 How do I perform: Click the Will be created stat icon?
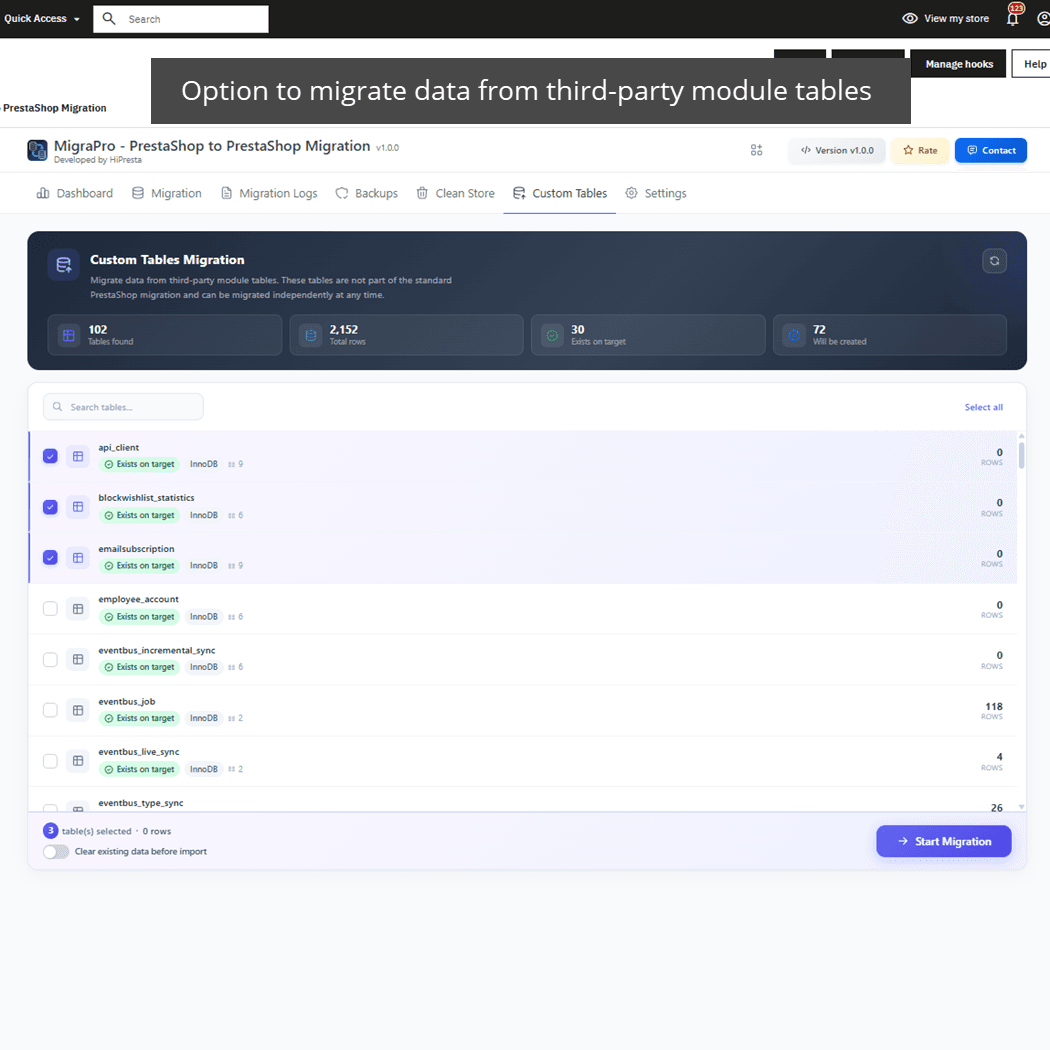tap(794, 335)
